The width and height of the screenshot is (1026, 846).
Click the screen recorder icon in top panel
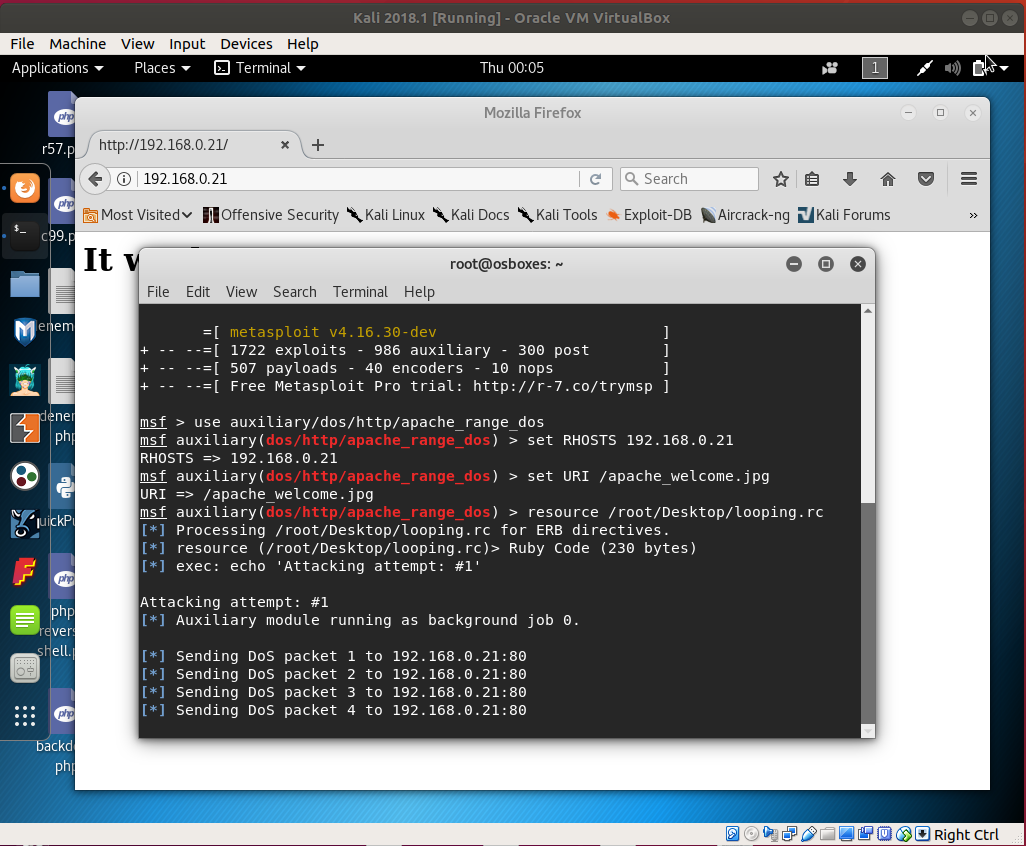[x=830, y=68]
